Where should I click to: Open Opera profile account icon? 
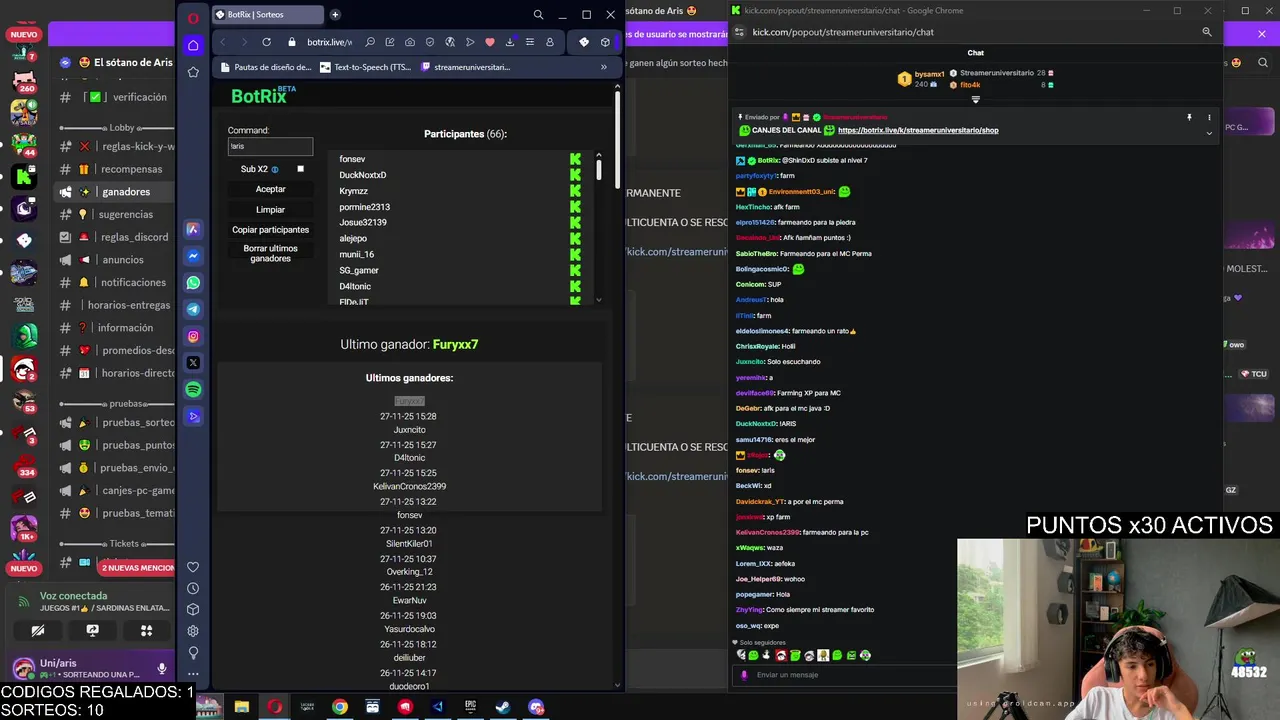550,42
